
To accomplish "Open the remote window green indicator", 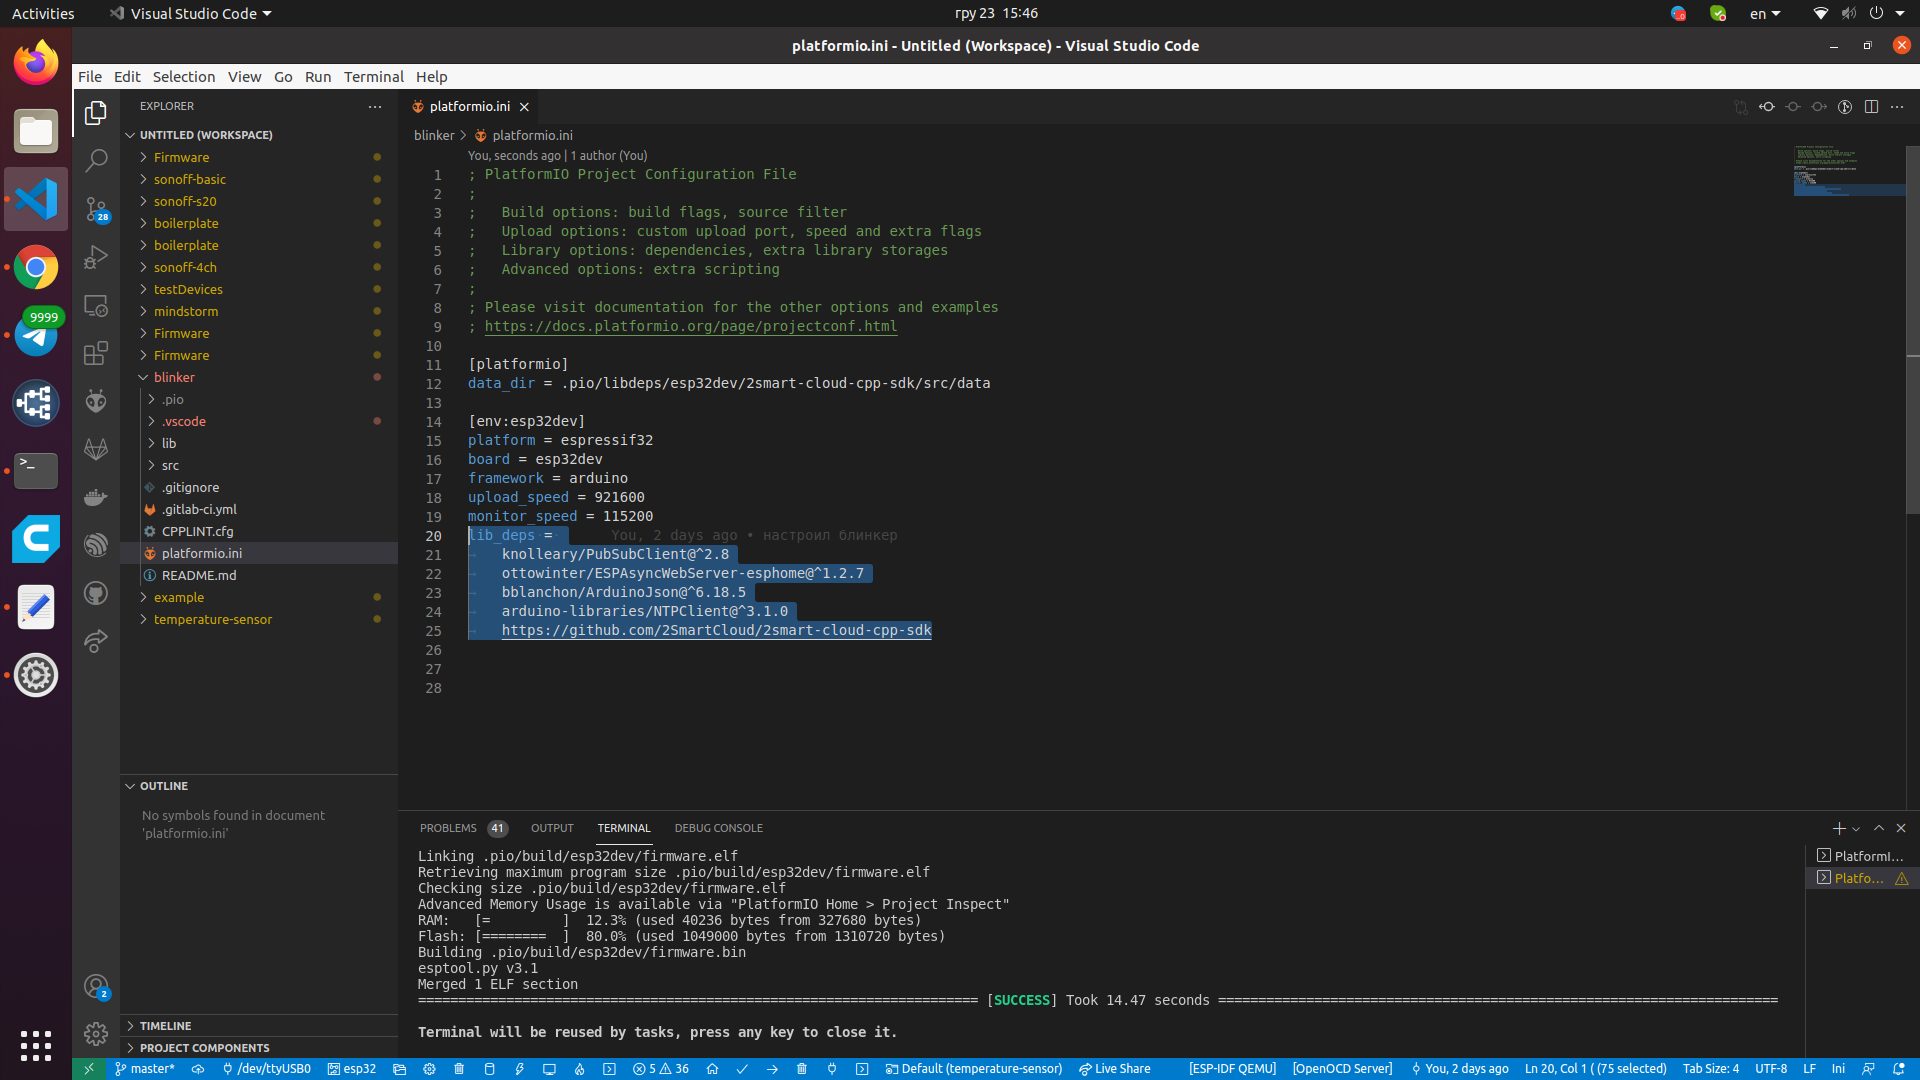I will tap(88, 1069).
